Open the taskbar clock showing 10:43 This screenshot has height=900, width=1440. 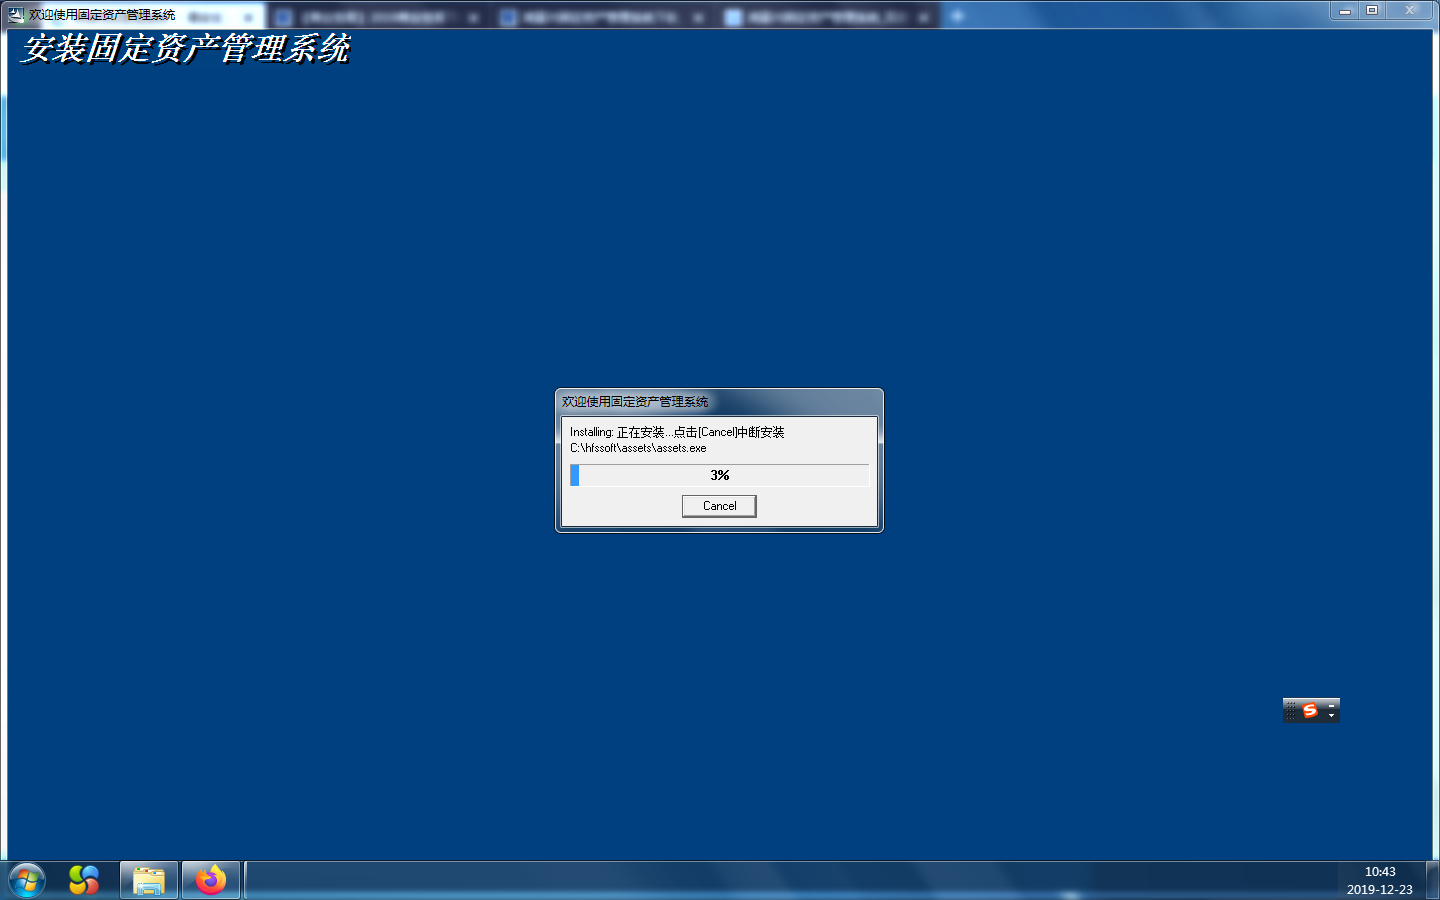pos(1379,880)
